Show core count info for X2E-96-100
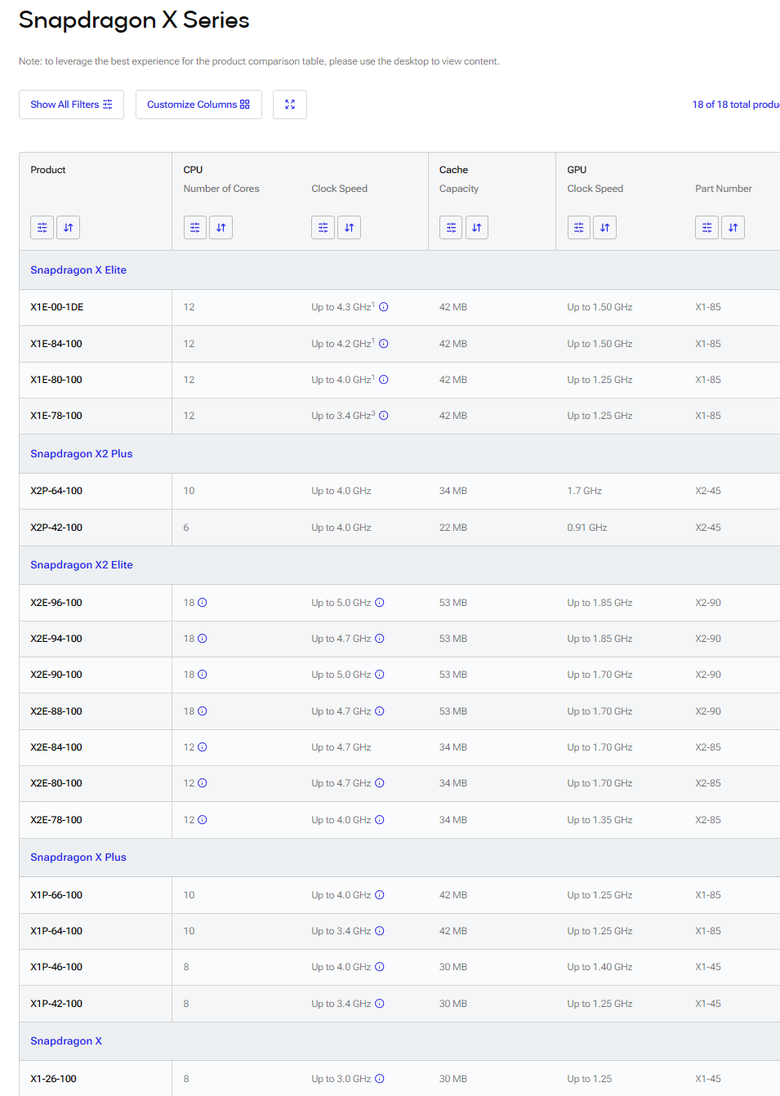The image size is (780, 1096). 202,603
